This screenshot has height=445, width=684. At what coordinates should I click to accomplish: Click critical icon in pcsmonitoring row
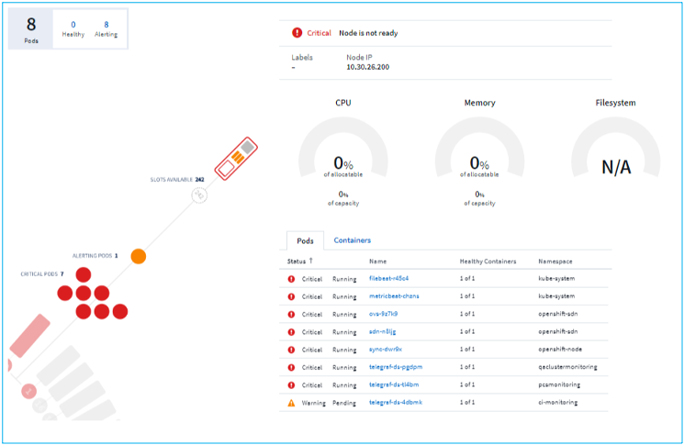pyautogui.click(x=291, y=385)
